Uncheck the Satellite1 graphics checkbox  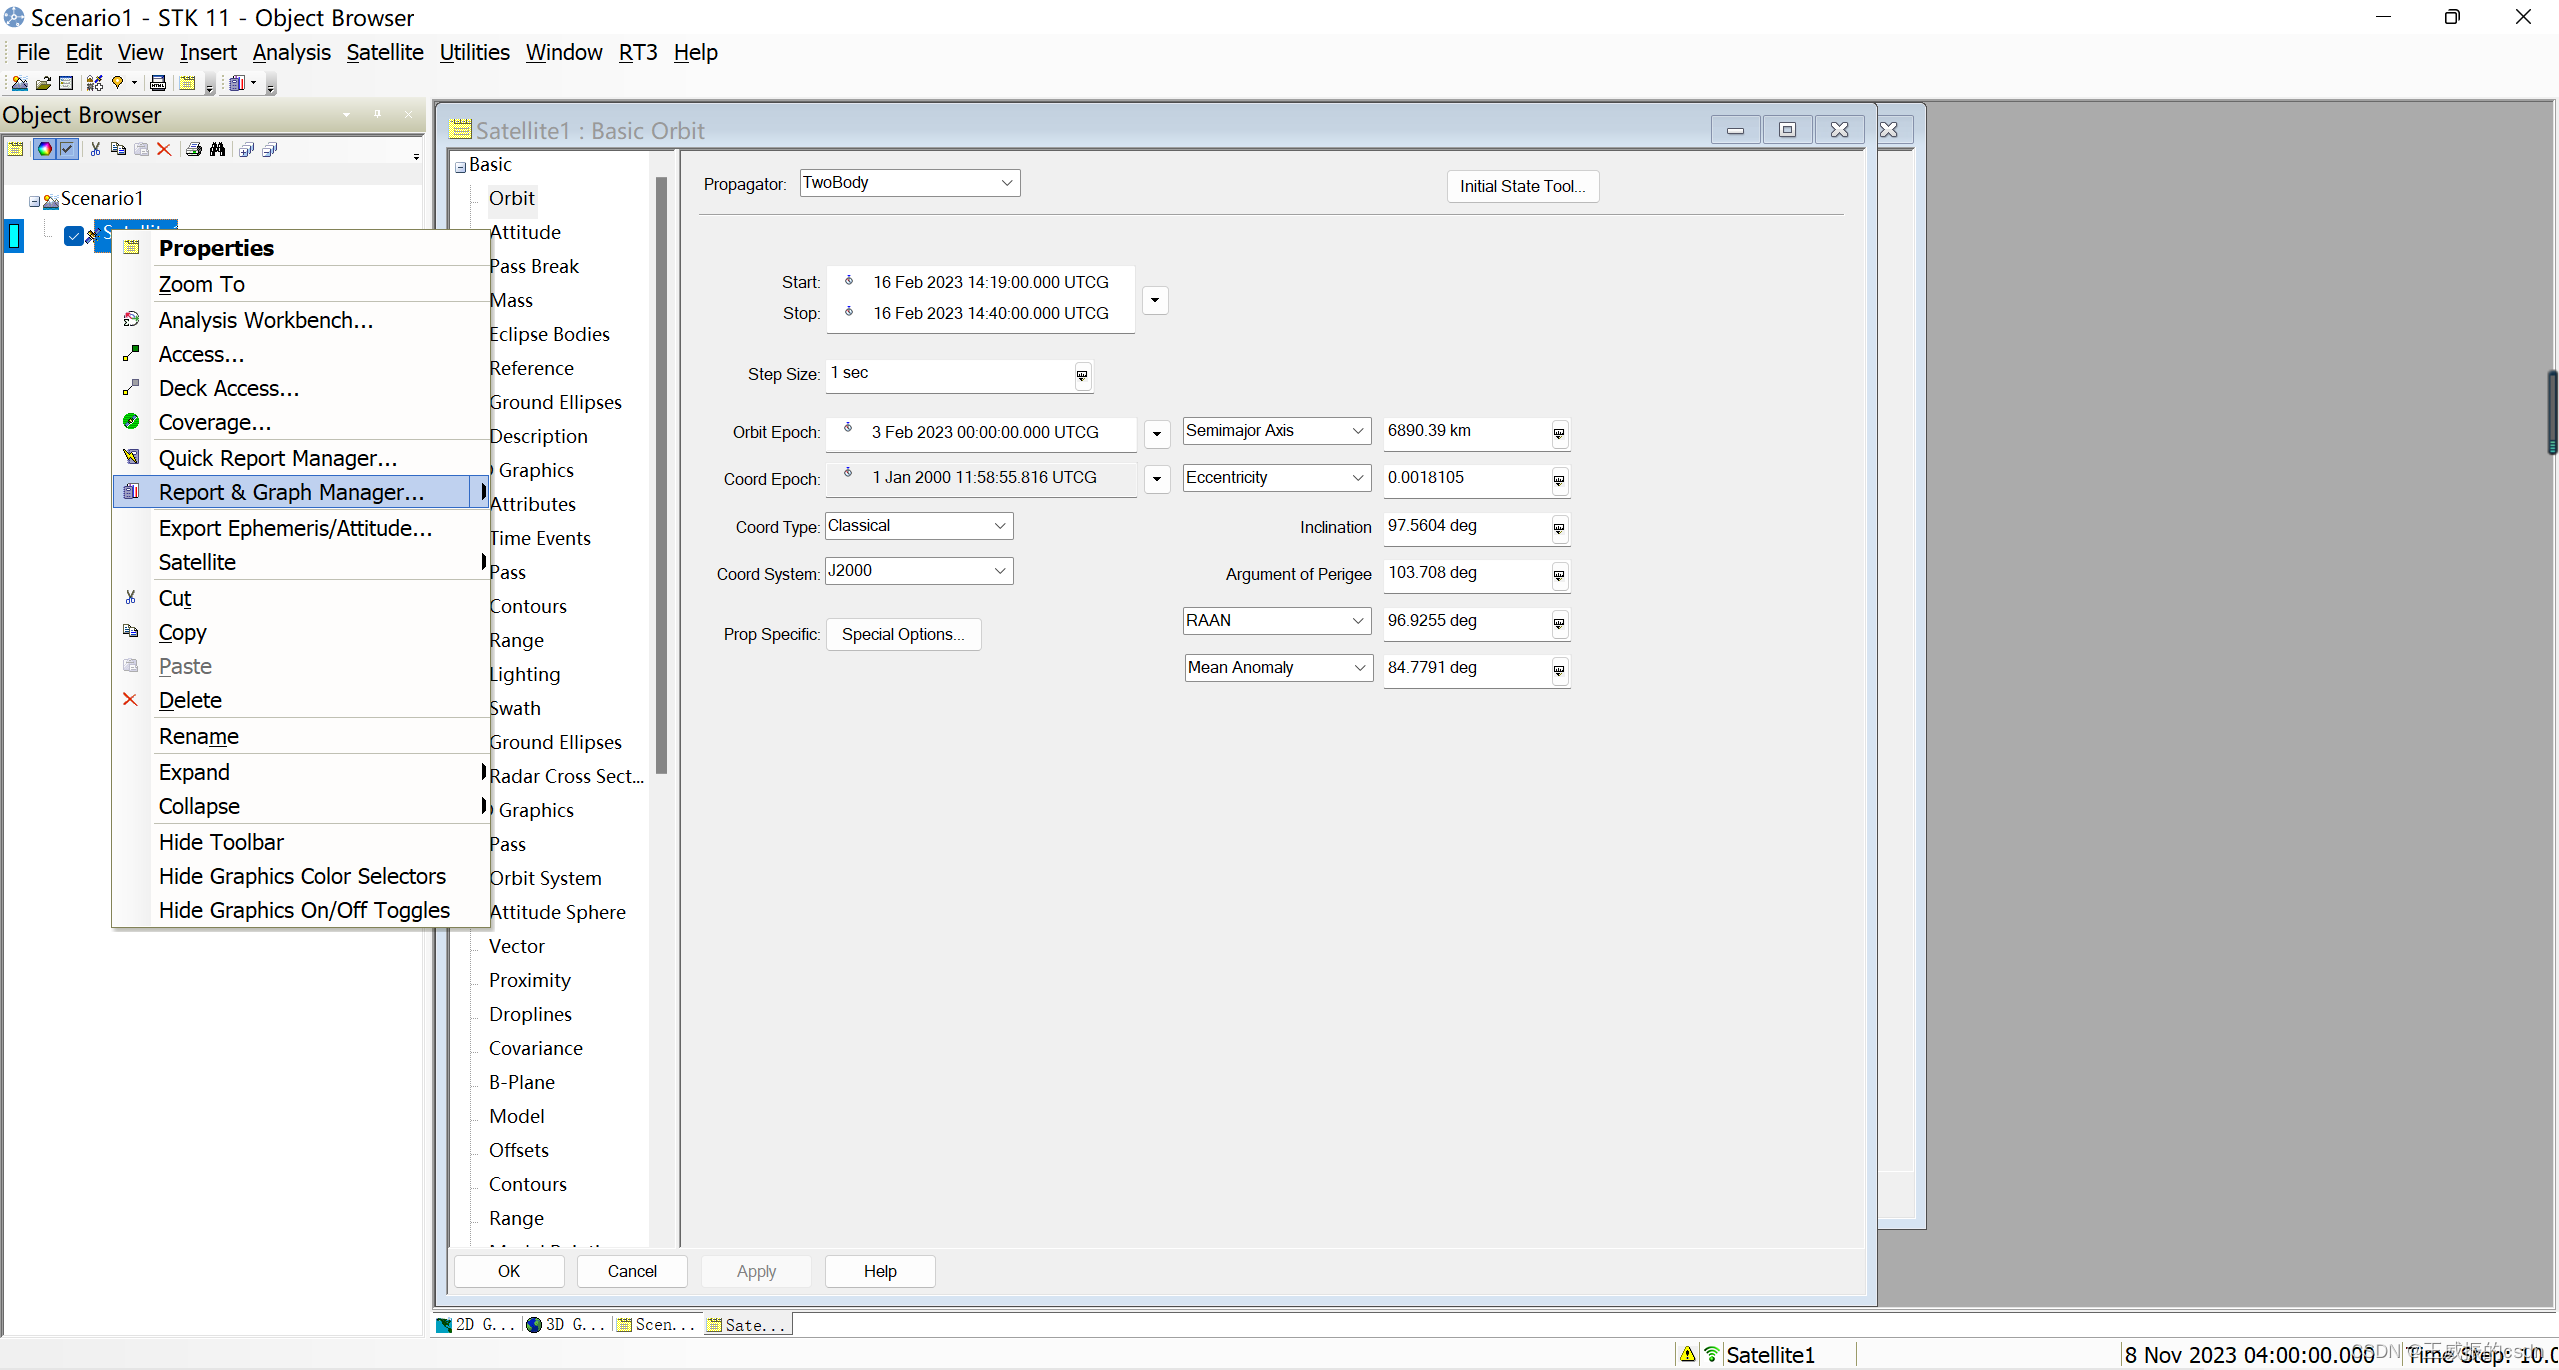click(73, 236)
